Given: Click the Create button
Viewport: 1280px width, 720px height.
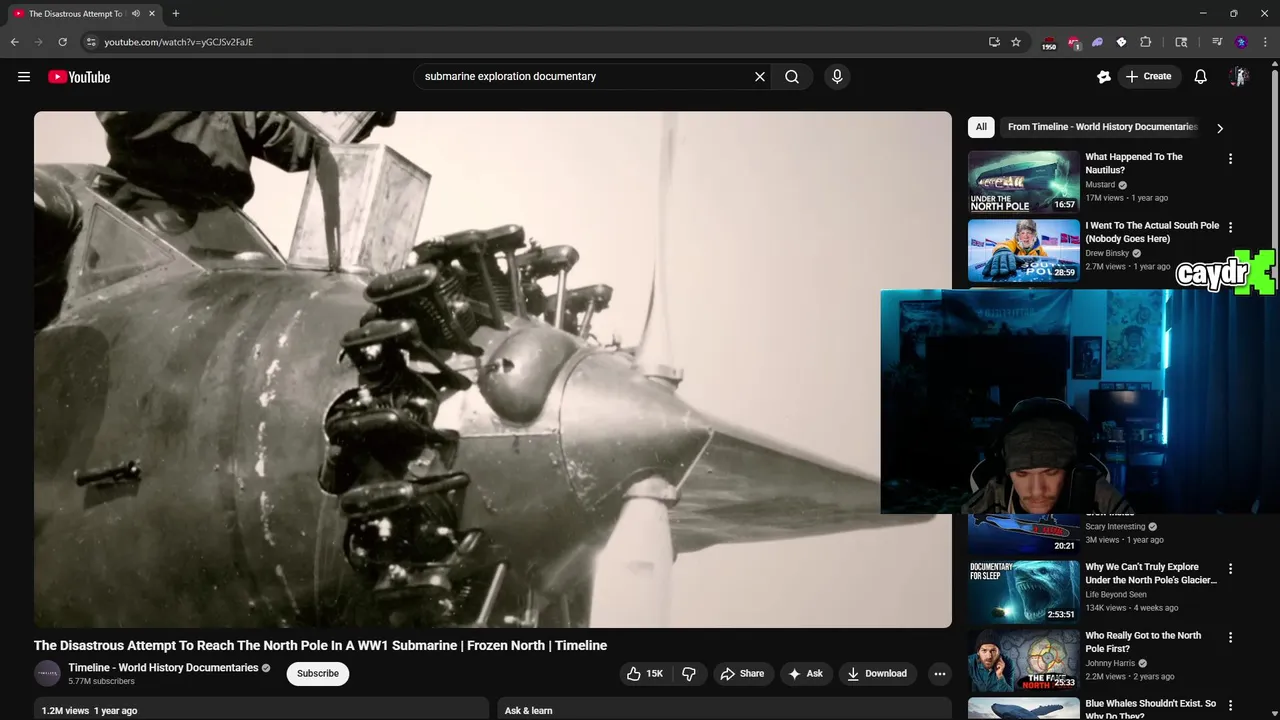Looking at the screenshot, I should coord(1148,77).
